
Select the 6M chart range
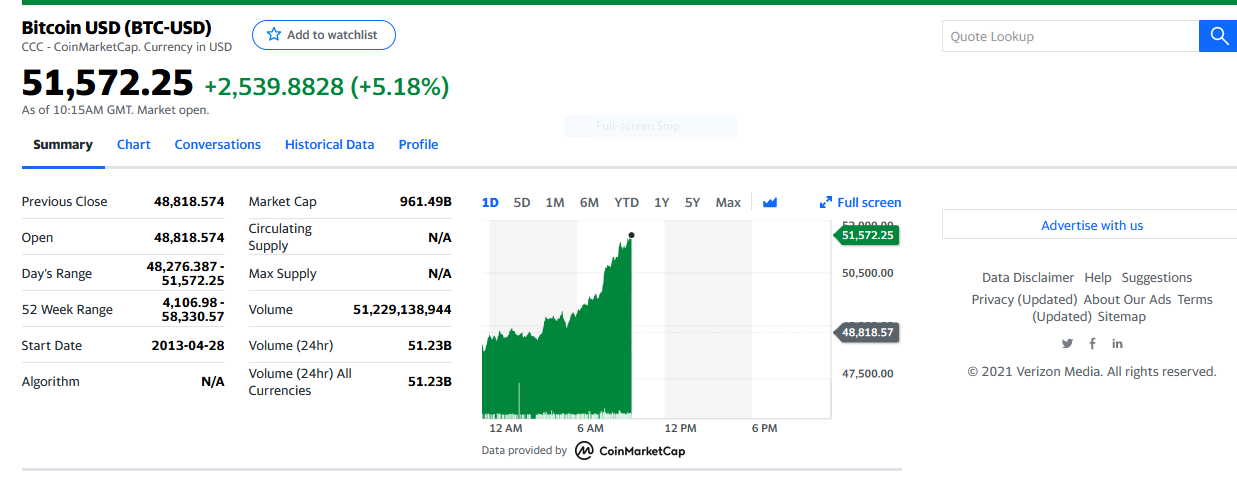589,202
